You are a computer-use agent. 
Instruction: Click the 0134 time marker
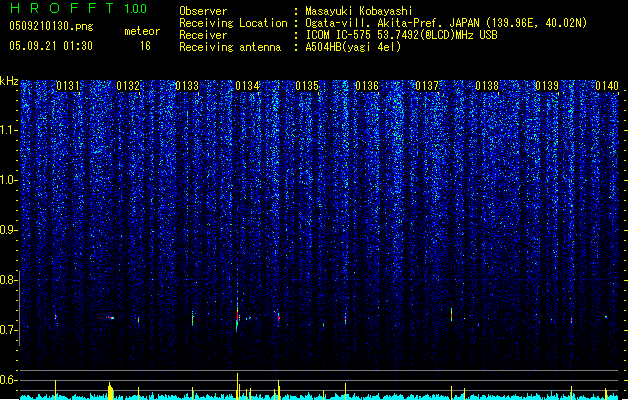(247, 86)
